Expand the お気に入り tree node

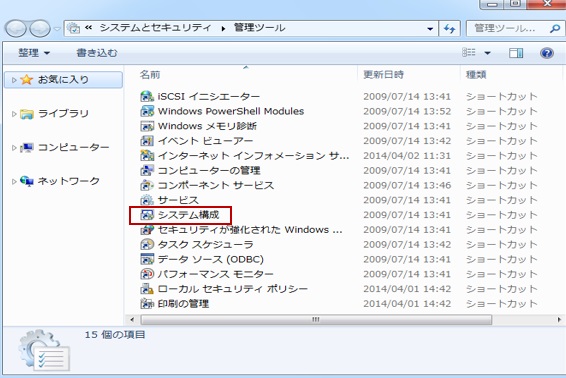tap(14, 80)
